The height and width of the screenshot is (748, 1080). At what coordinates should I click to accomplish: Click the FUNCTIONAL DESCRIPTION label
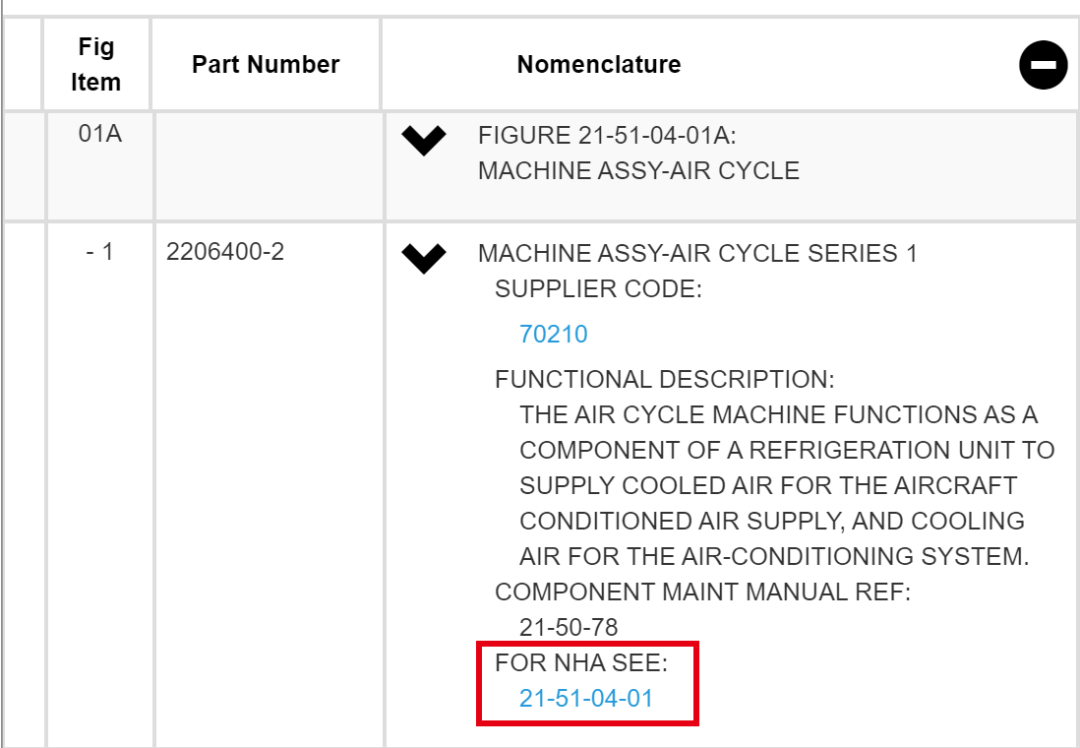(664, 380)
